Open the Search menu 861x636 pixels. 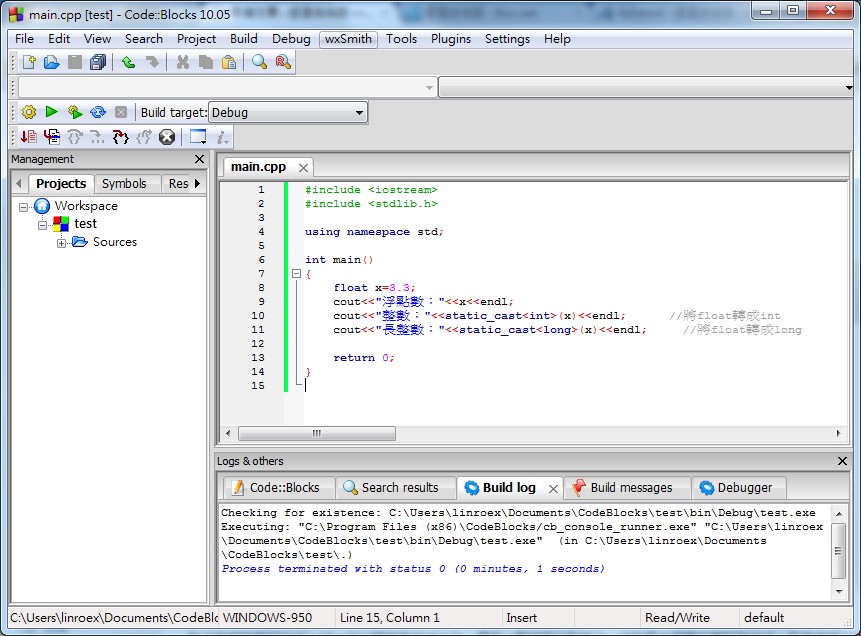pos(144,39)
